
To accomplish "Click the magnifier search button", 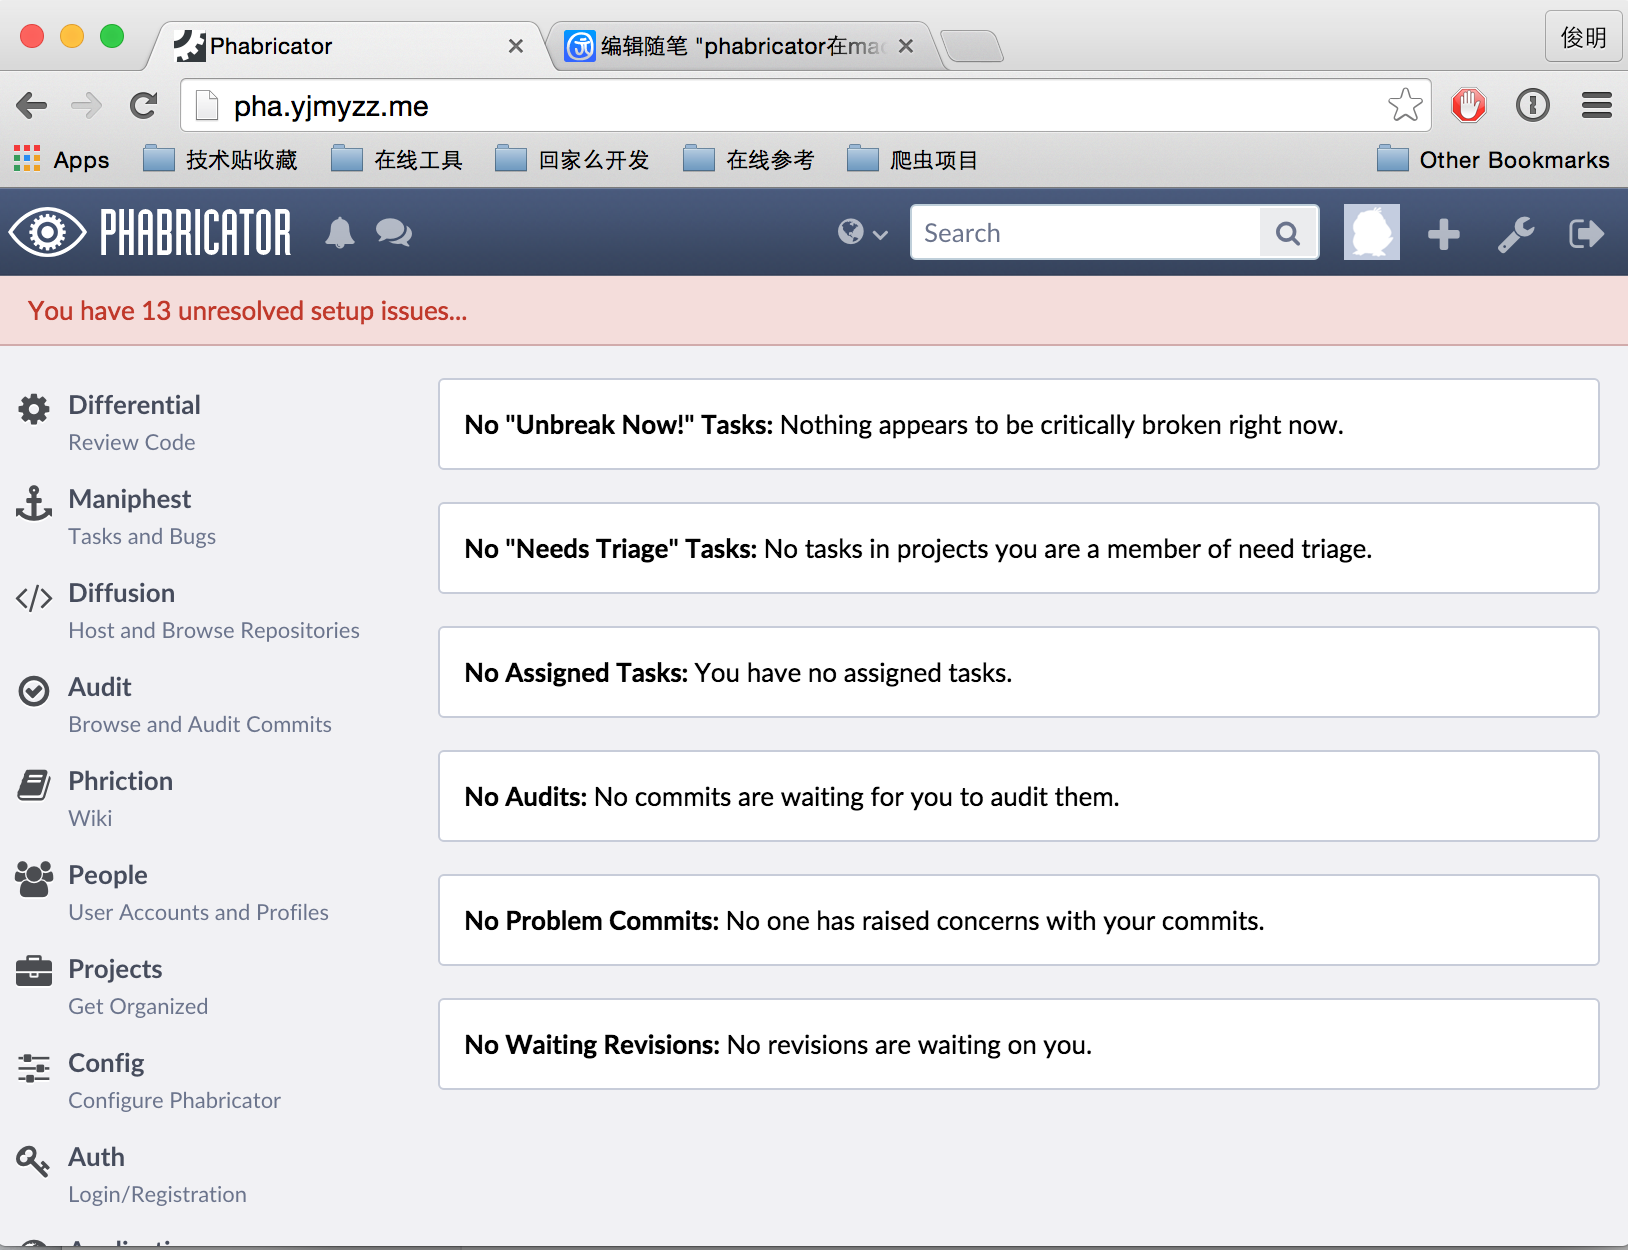I will pyautogui.click(x=1289, y=233).
